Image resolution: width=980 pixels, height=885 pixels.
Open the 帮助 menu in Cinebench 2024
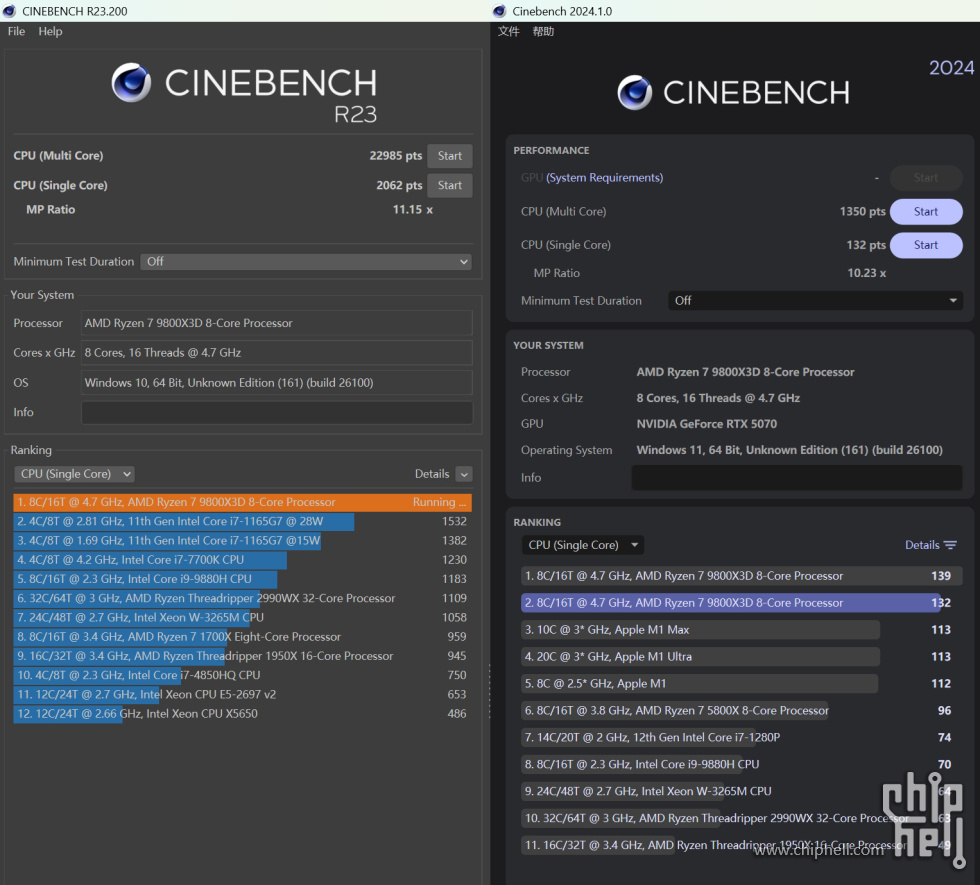pos(543,31)
